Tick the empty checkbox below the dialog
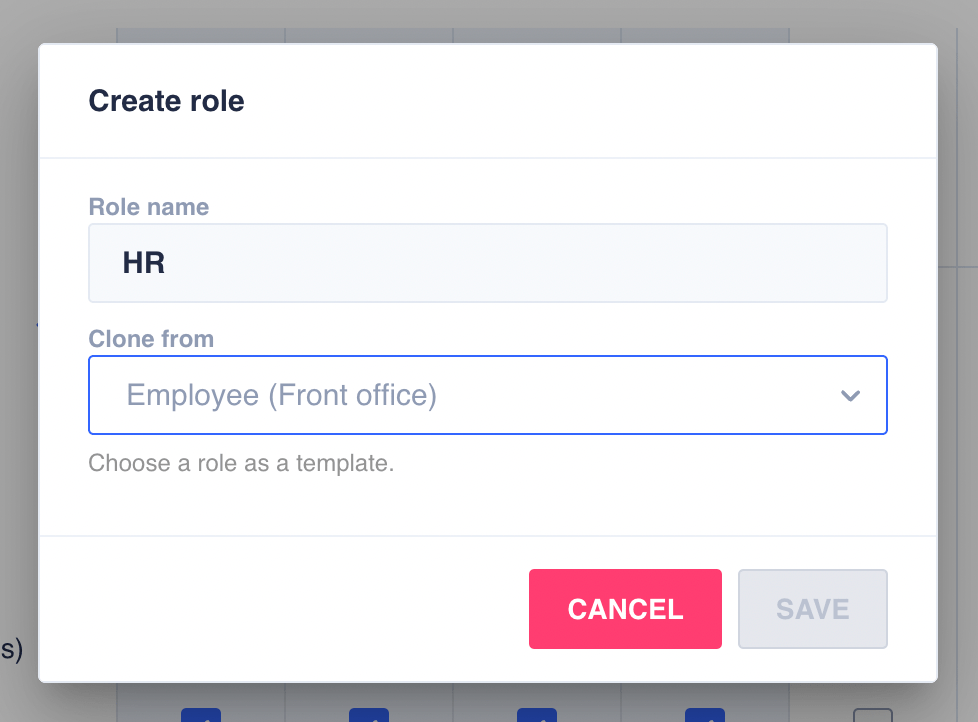Viewport: 978px width, 722px height. click(873, 715)
